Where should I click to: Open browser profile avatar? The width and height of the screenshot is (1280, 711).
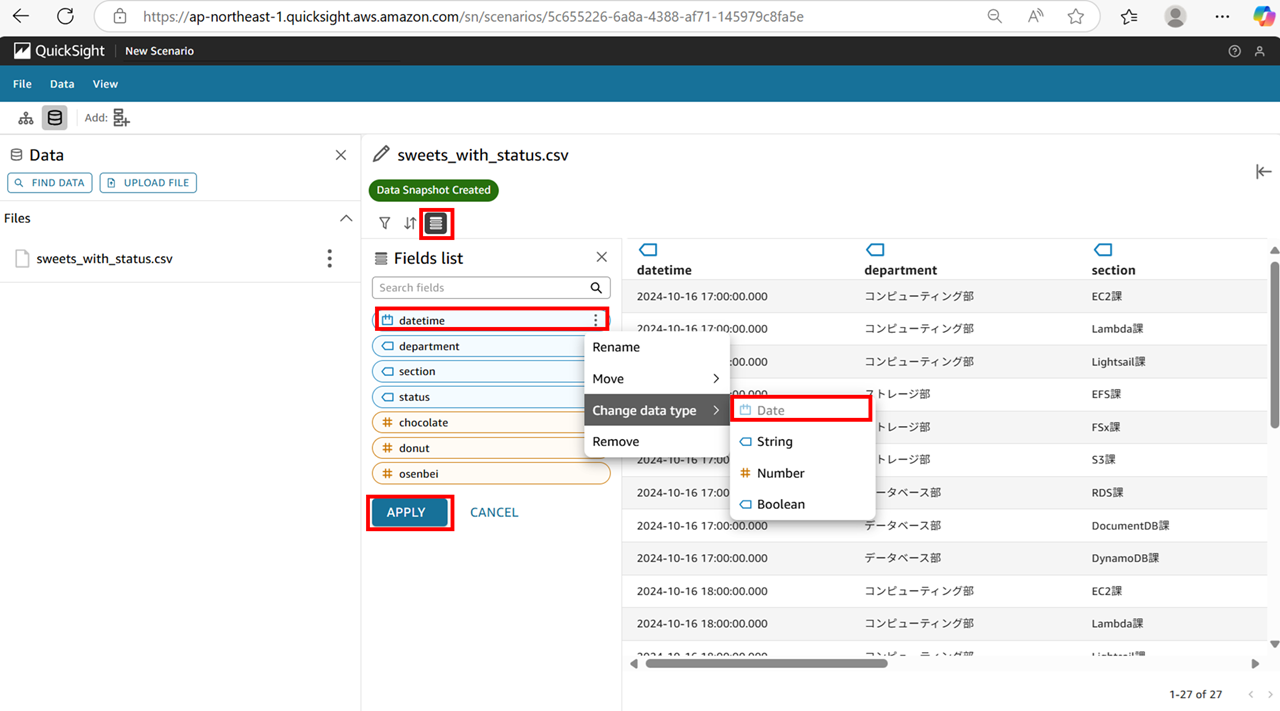tap(1176, 17)
